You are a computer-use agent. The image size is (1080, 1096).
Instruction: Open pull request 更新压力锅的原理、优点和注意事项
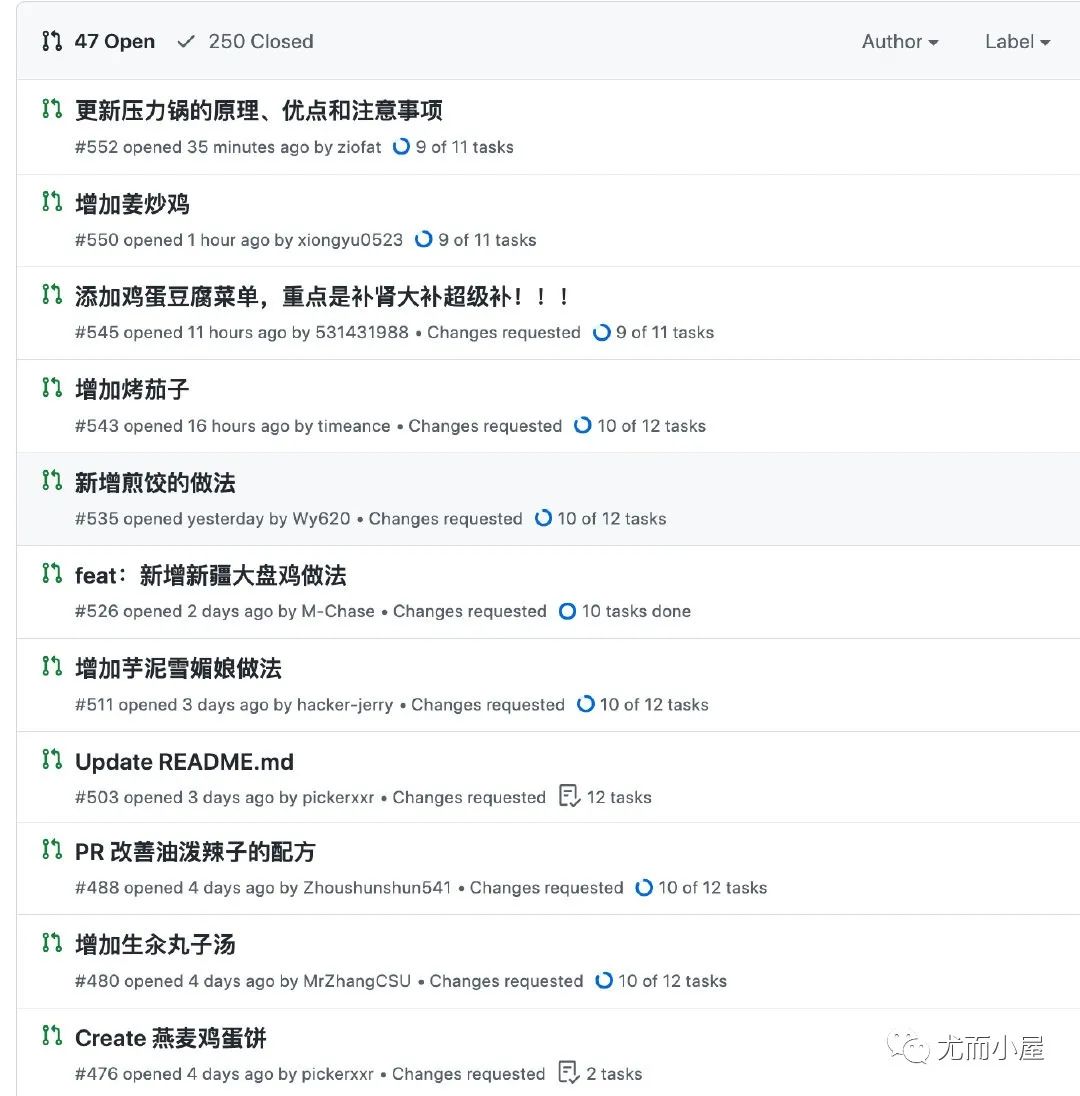(x=259, y=110)
